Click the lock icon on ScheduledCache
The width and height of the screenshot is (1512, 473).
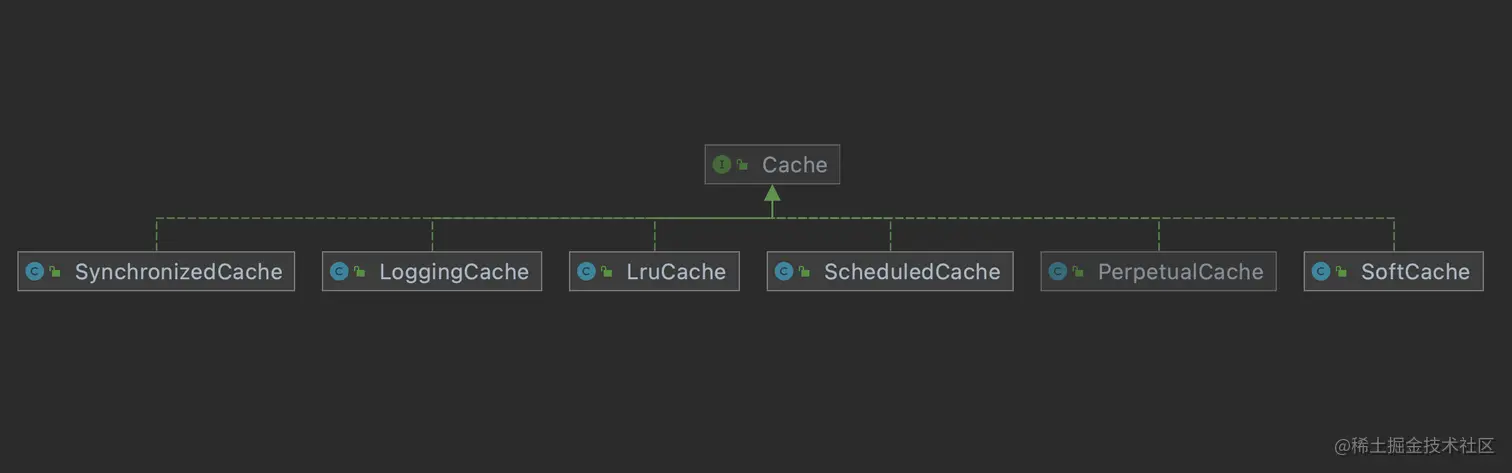[x=805, y=272]
